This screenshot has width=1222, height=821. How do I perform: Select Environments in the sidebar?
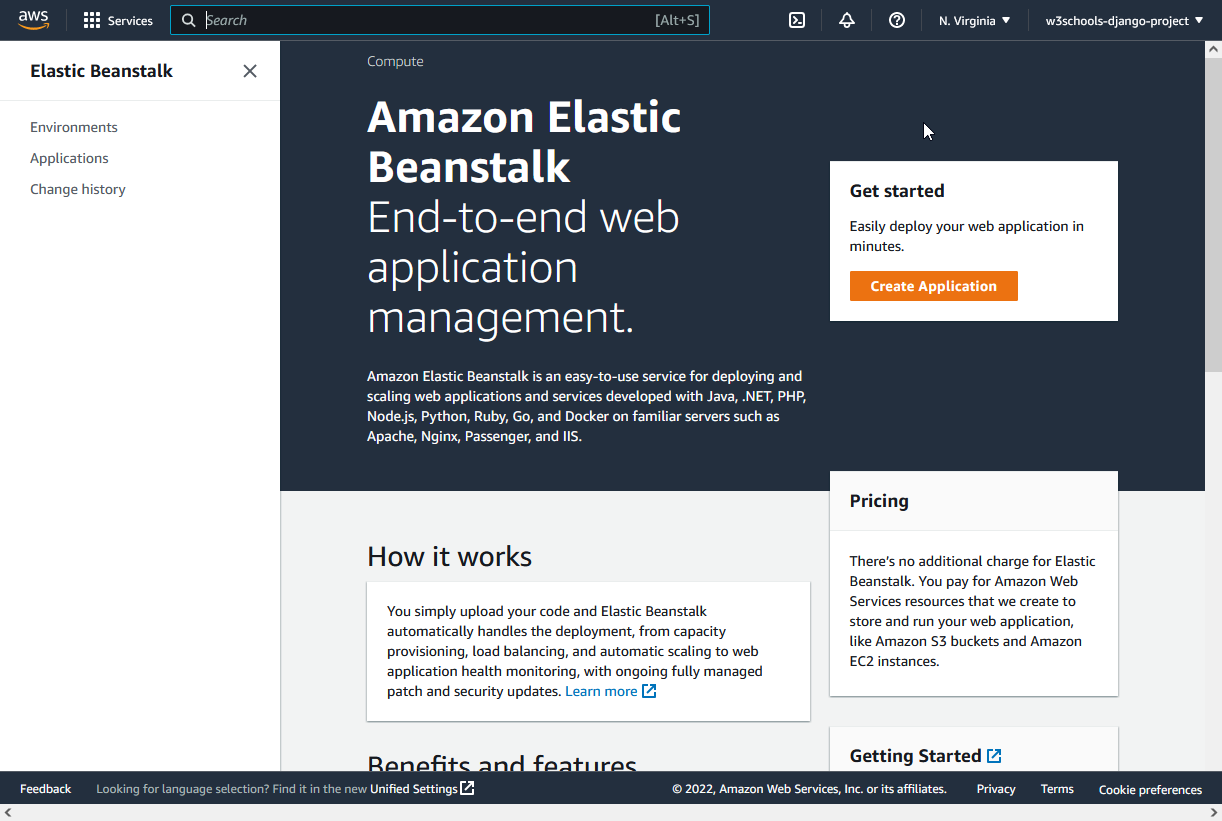point(74,127)
